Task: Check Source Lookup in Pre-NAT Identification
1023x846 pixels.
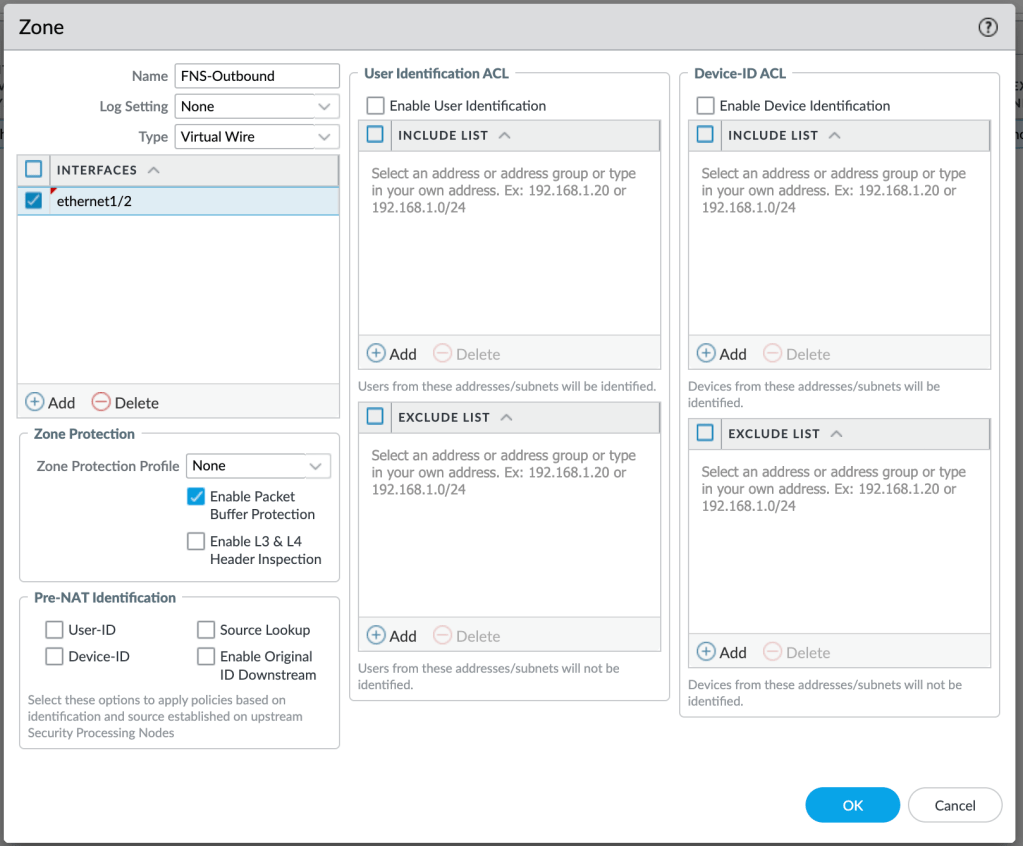Action: pos(206,630)
